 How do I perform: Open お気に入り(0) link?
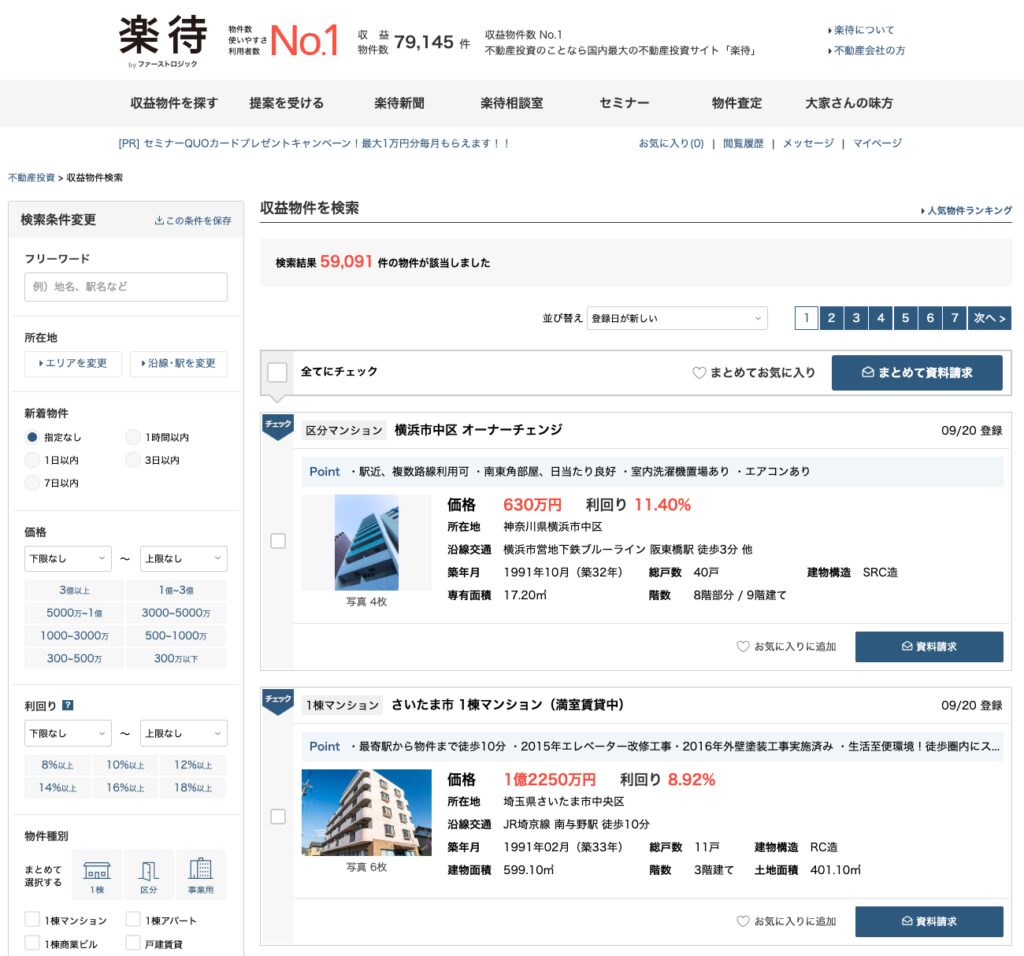(671, 143)
